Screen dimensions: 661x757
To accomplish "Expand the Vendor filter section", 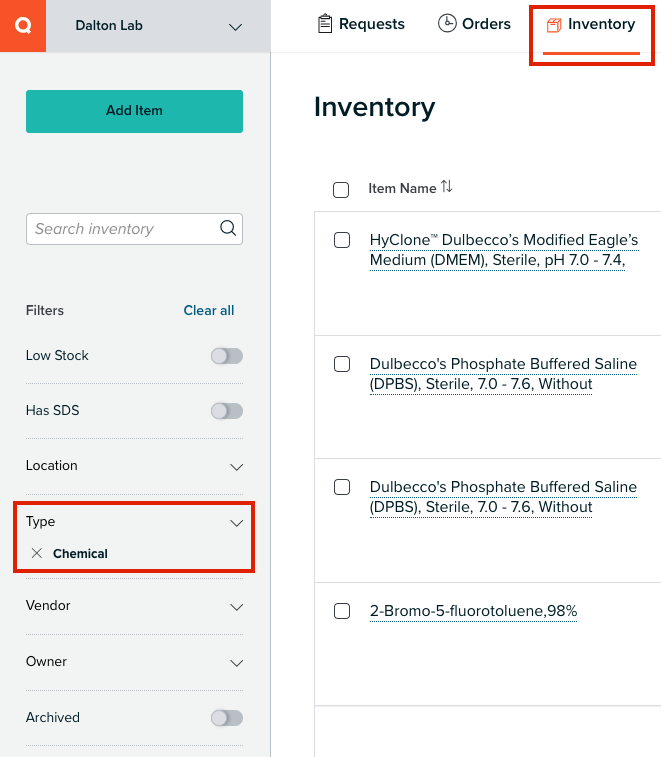I will coord(134,606).
